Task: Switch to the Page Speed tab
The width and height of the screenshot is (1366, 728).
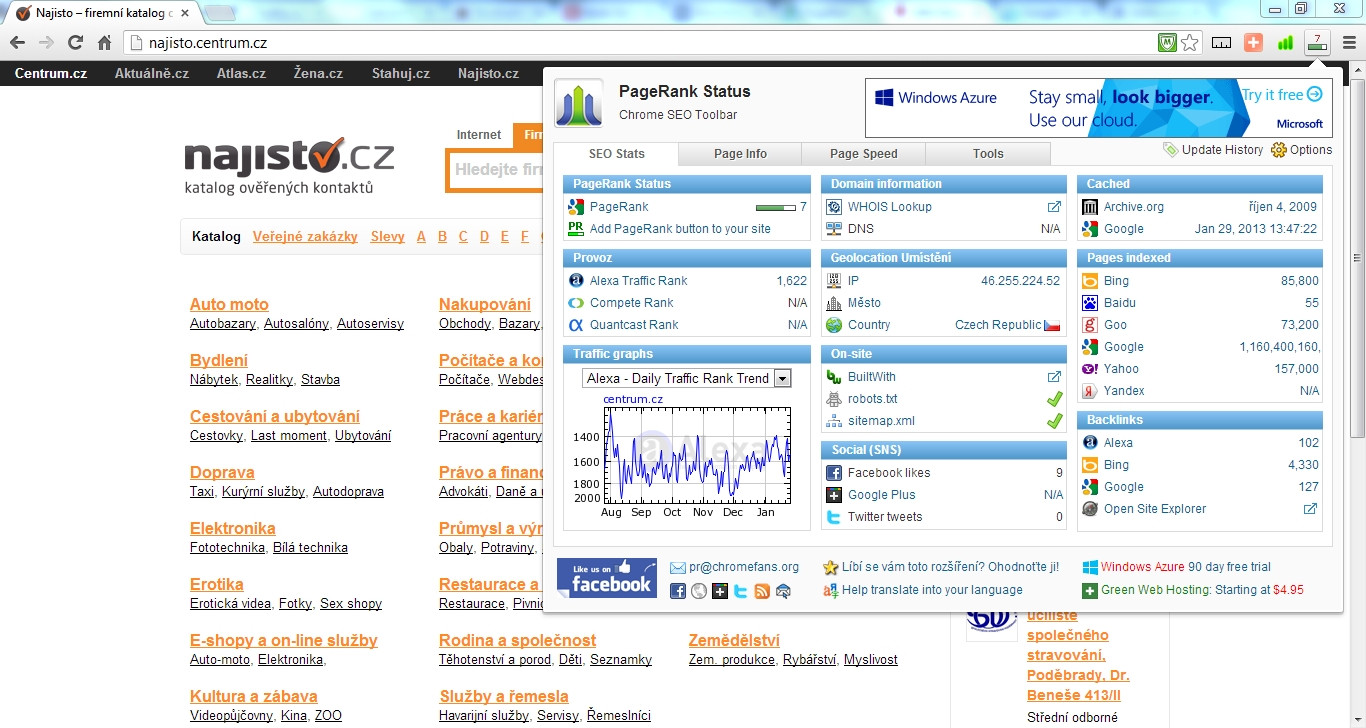Action: pos(864,154)
